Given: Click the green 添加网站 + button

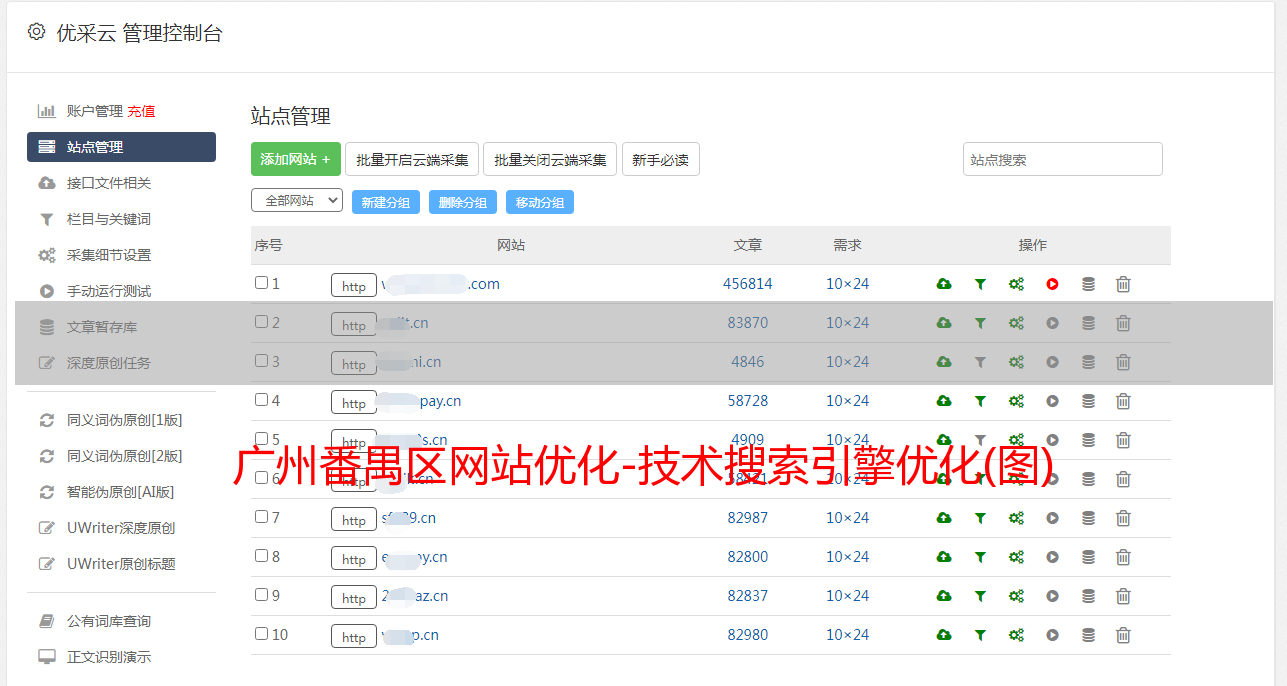Looking at the screenshot, I should point(296,159).
